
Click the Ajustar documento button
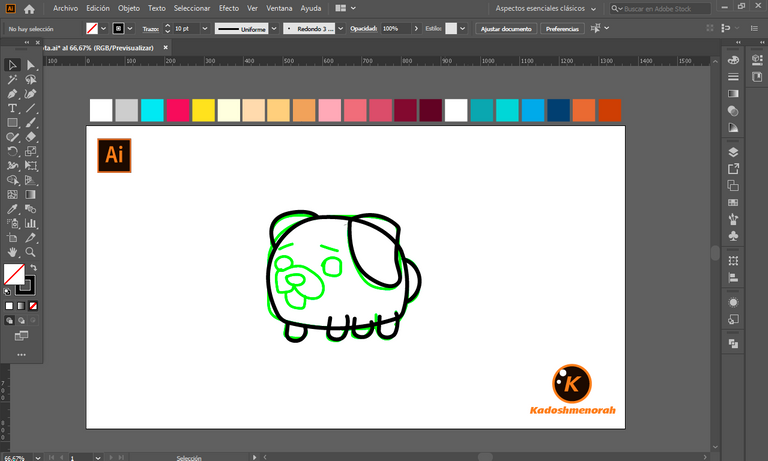[506, 29]
